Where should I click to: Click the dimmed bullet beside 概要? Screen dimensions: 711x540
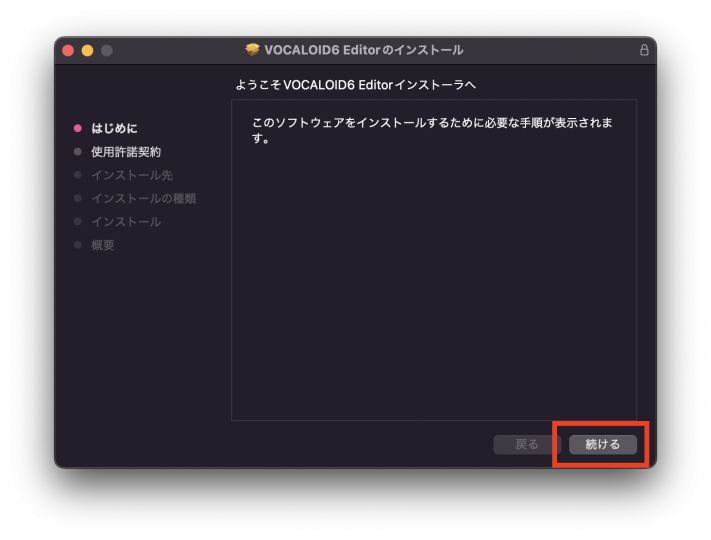(78, 245)
